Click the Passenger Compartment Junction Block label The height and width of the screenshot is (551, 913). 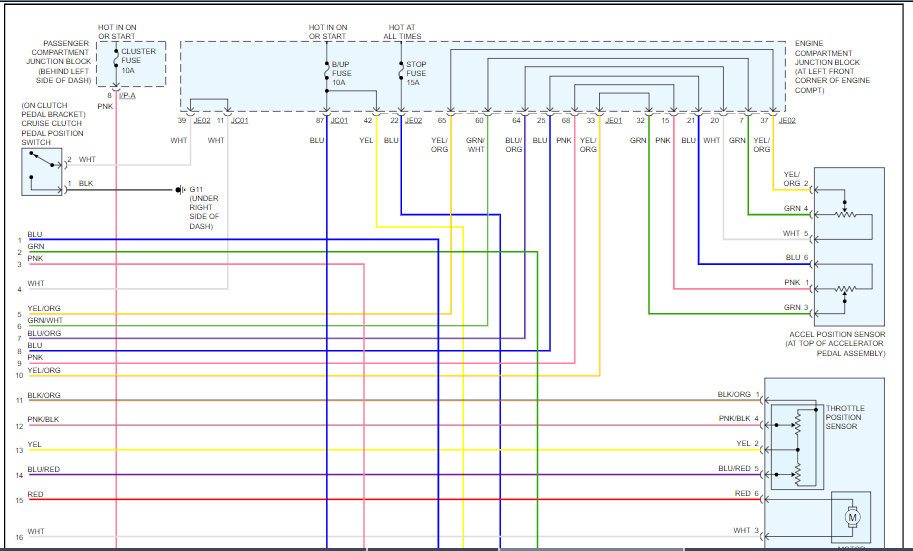pyautogui.click(x=58, y=62)
